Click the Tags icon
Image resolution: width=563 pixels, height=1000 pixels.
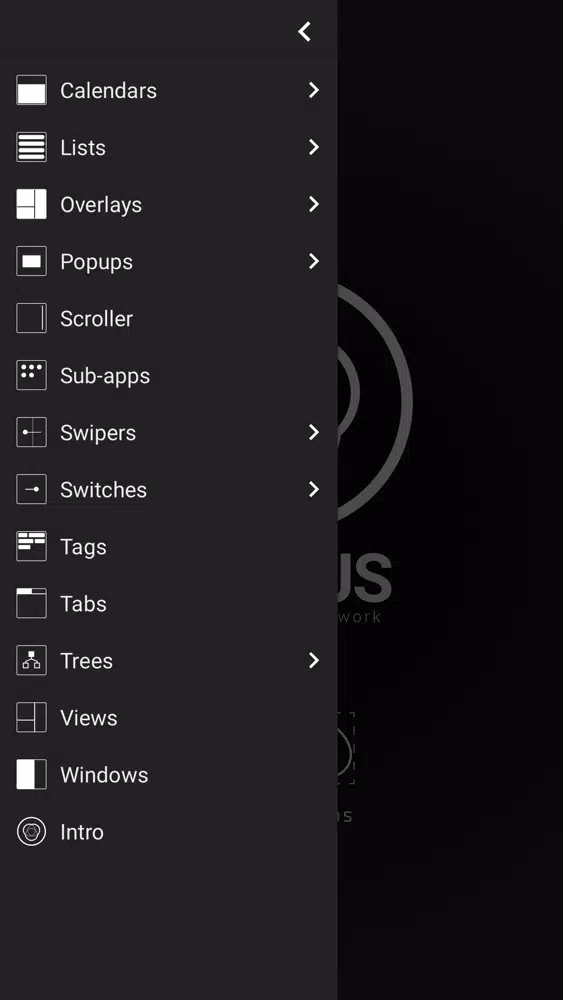pyautogui.click(x=31, y=547)
